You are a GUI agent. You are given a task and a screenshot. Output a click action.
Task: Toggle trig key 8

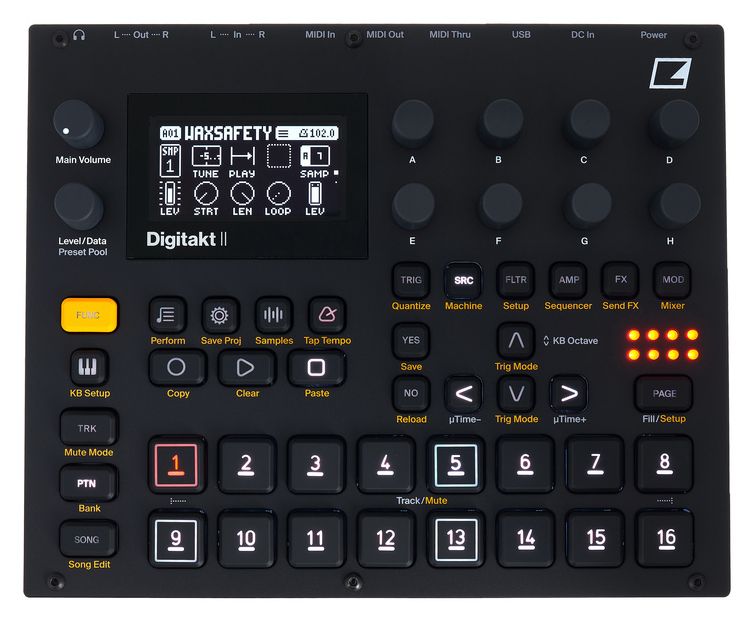tap(665, 465)
